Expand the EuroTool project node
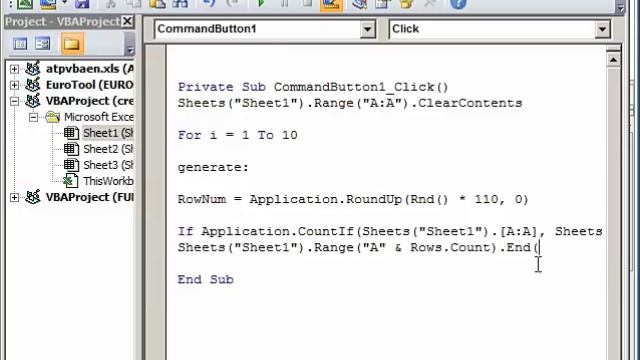The image size is (640, 360). 14,85
